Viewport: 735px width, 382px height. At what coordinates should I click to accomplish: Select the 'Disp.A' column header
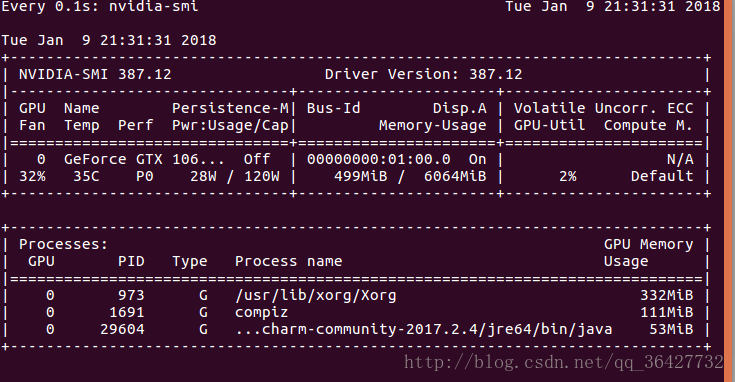(459, 109)
